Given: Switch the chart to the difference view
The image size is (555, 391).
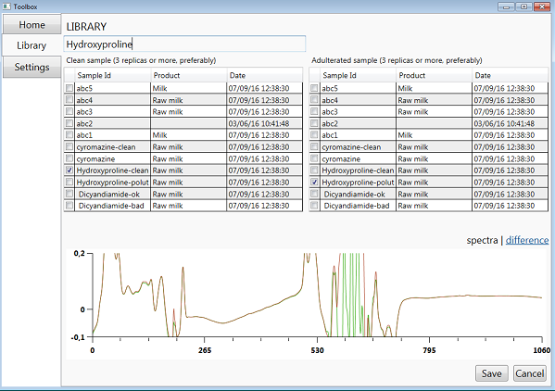Looking at the screenshot, I should [x=527, y=240].
